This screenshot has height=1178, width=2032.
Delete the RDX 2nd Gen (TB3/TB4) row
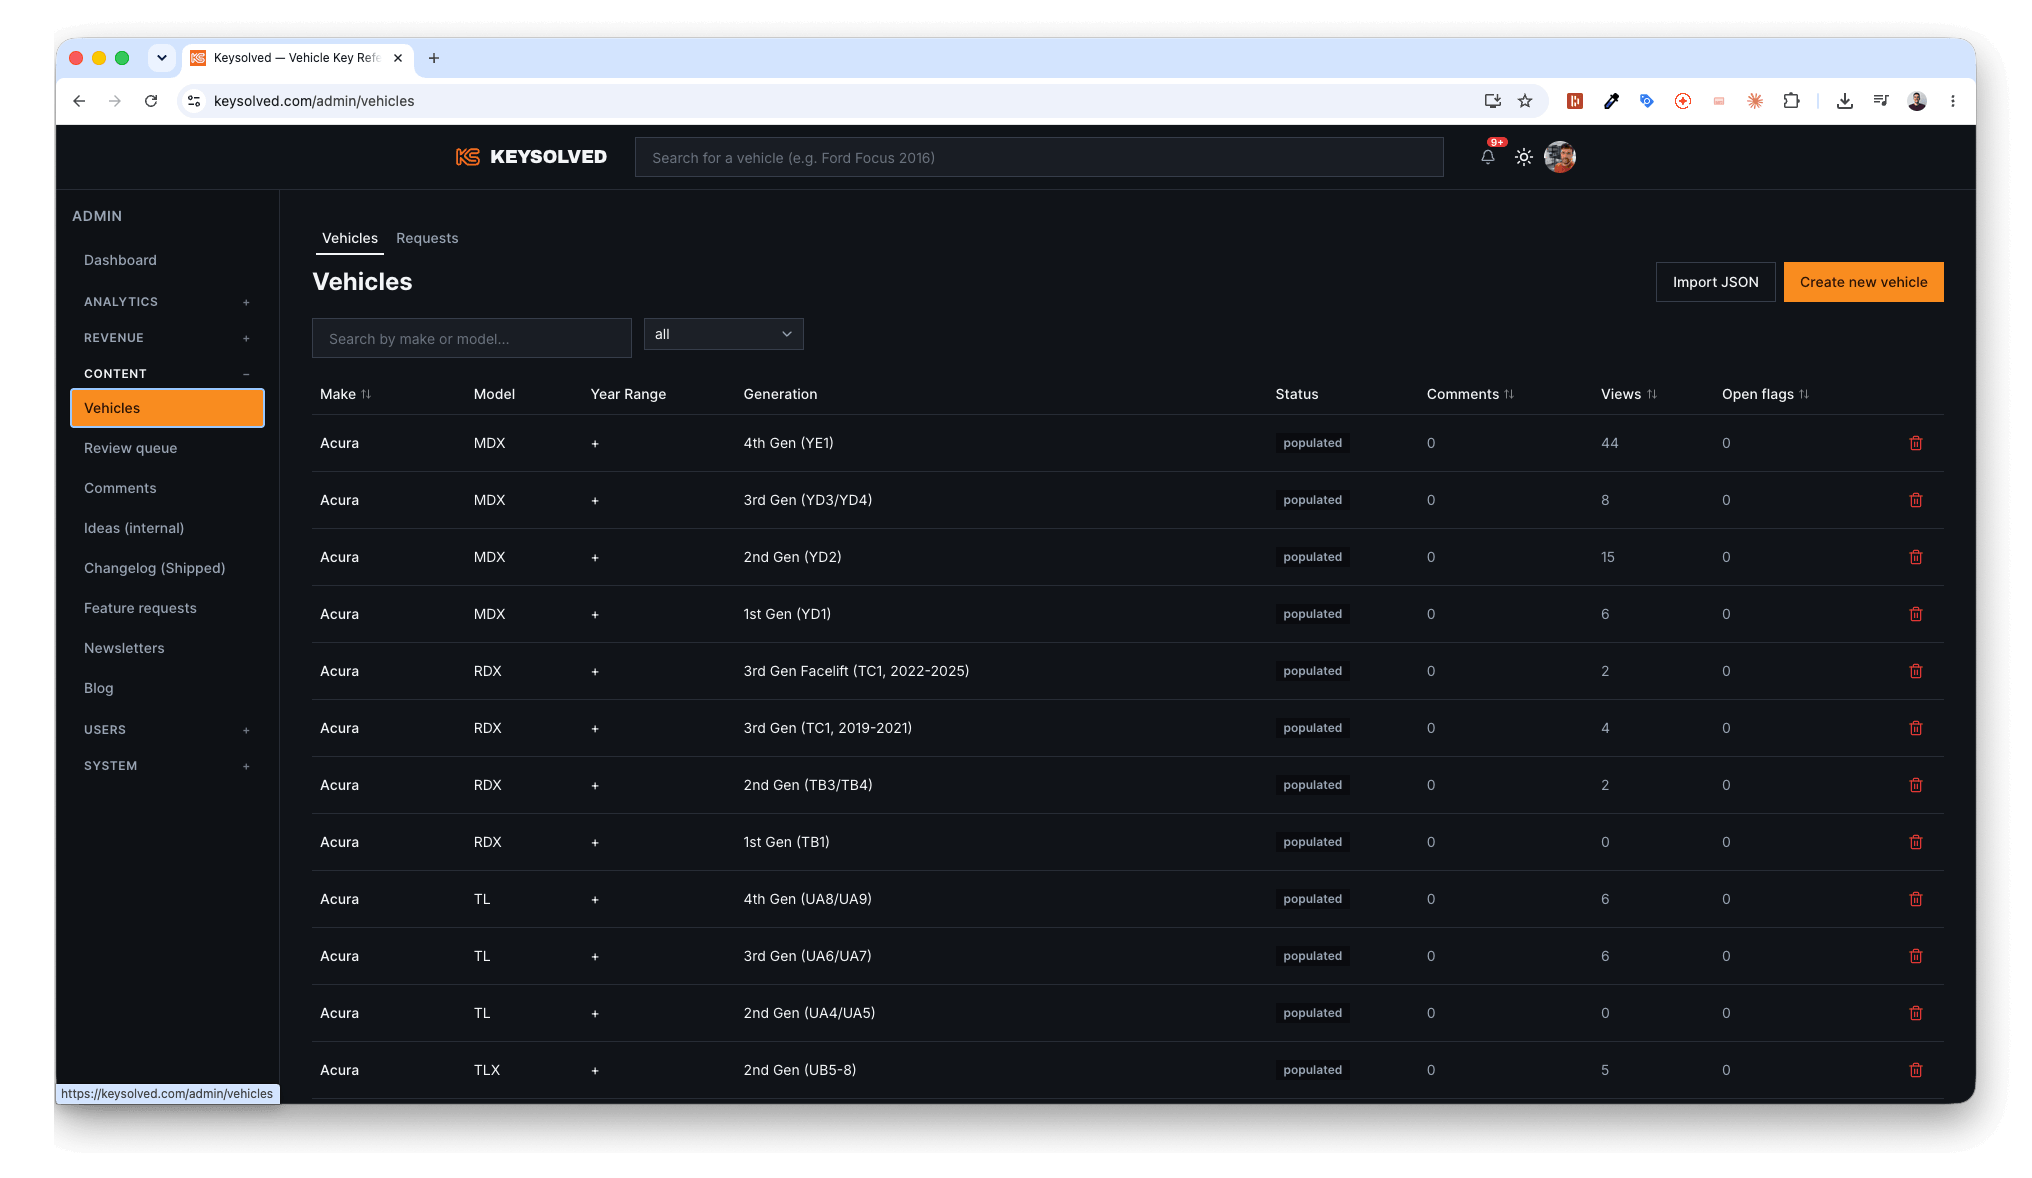click(x=1916, y=785)
